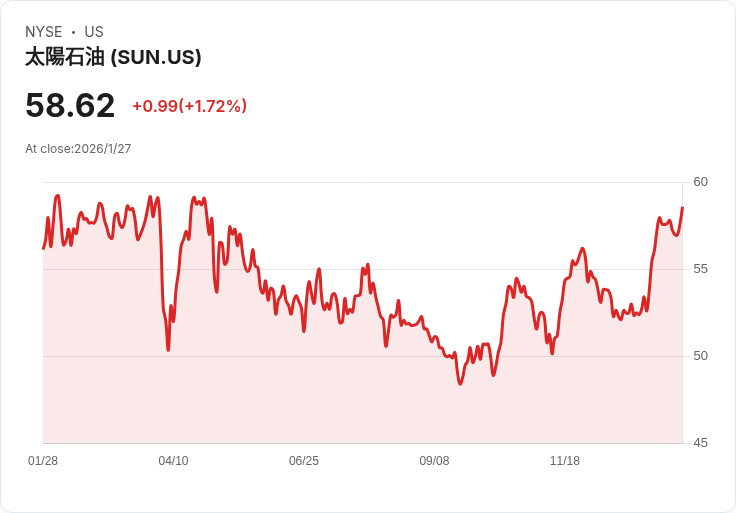This screenshot has width=736, height=513.
Task: Click the 50 y-axis price label
Action: (700, 356)
